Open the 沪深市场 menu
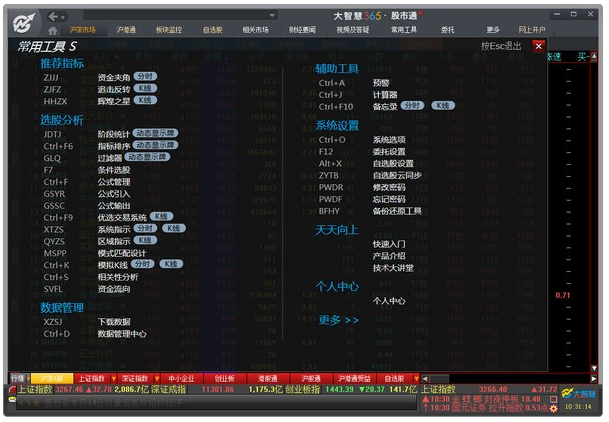Viewport: 609px width, 422px height. pyautogui.click(x=82, y=30)
